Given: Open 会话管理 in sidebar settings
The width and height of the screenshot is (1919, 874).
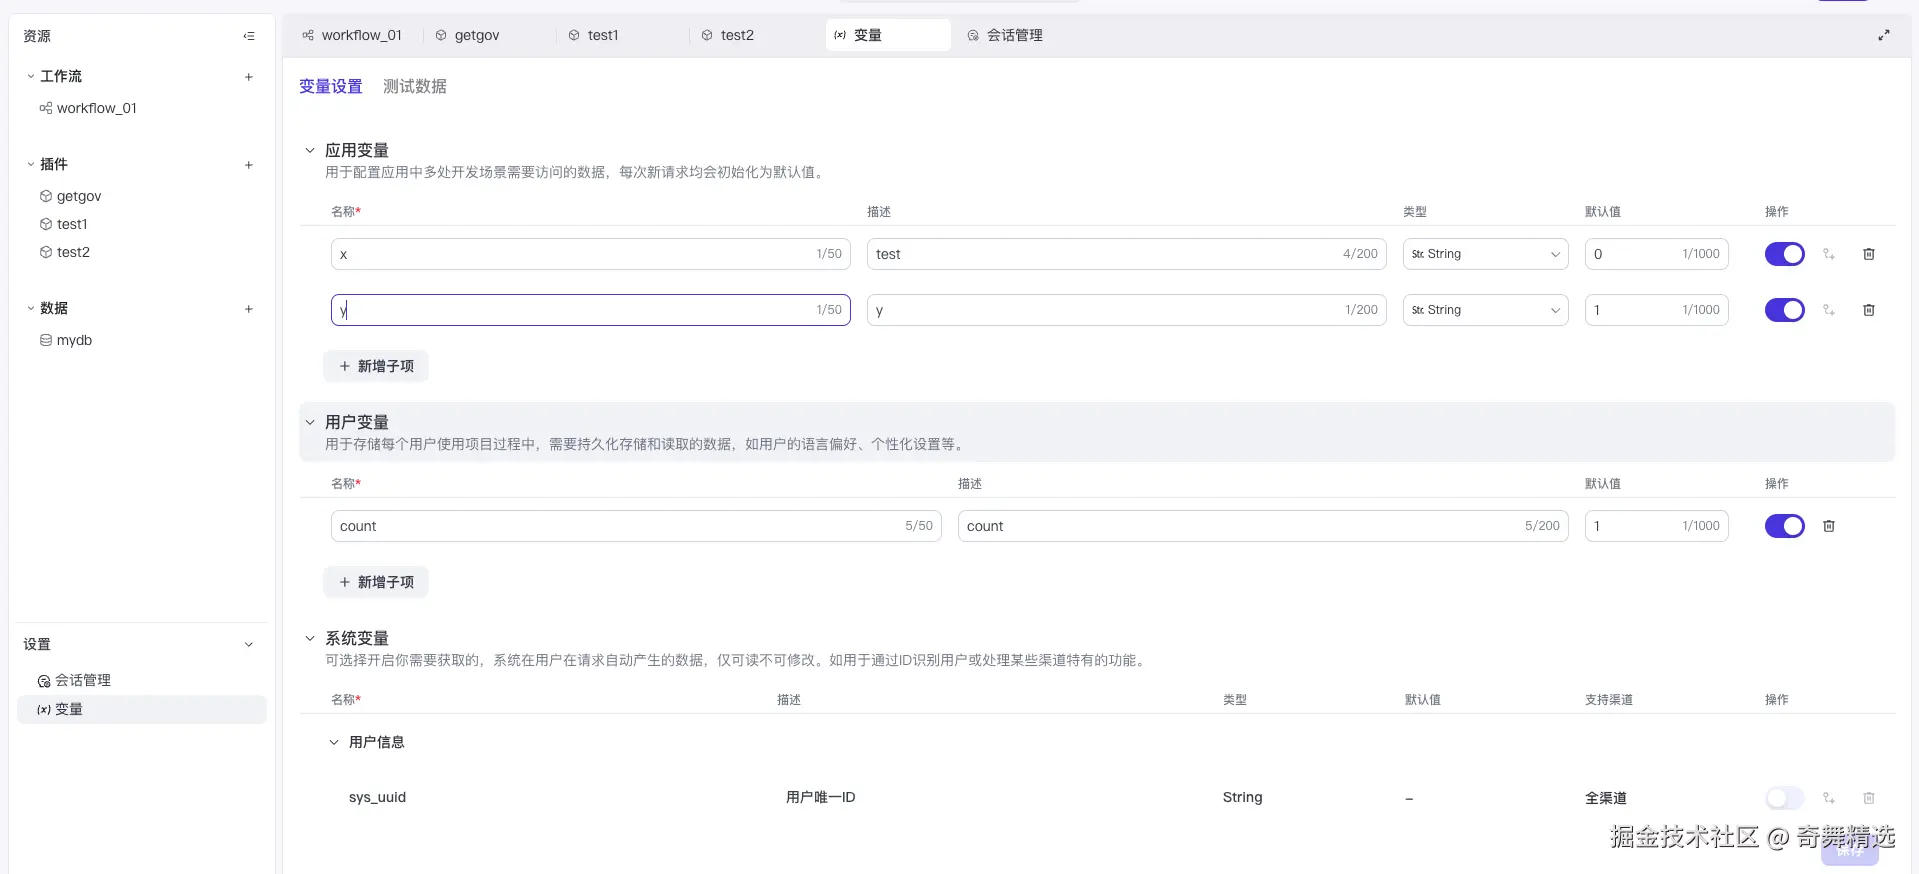Looking at the screenshot, I should tap(82, 680).
